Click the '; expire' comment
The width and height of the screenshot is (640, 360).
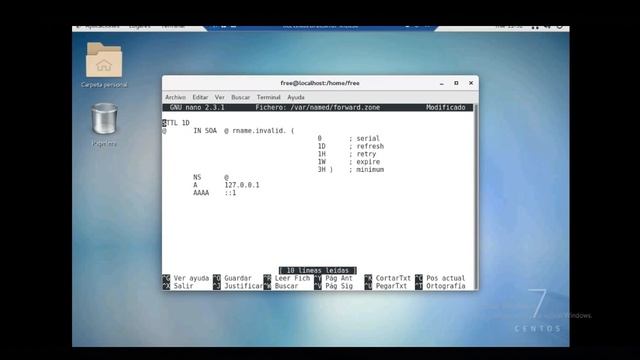point(364,162)
